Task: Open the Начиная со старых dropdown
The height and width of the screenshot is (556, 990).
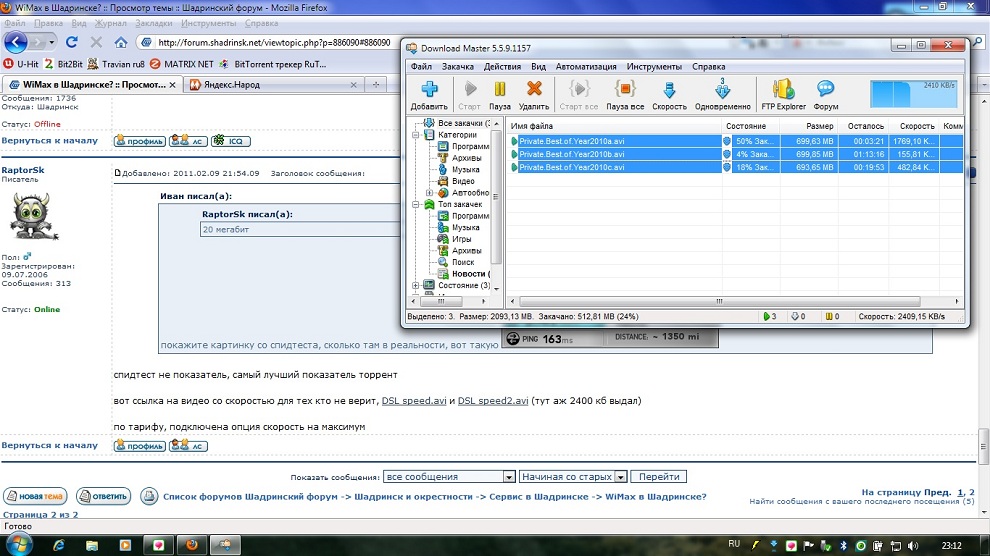Action: pyautogui.click(x=573, y=476)
